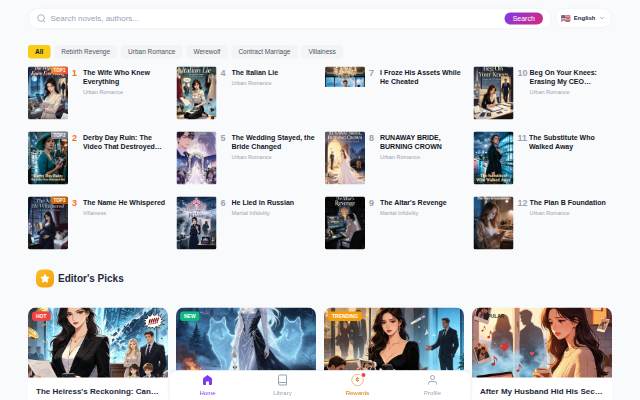The image size is (640, 400).
Task: Open The Heiress's Reckoning editor's pick card
Action: 98,353
